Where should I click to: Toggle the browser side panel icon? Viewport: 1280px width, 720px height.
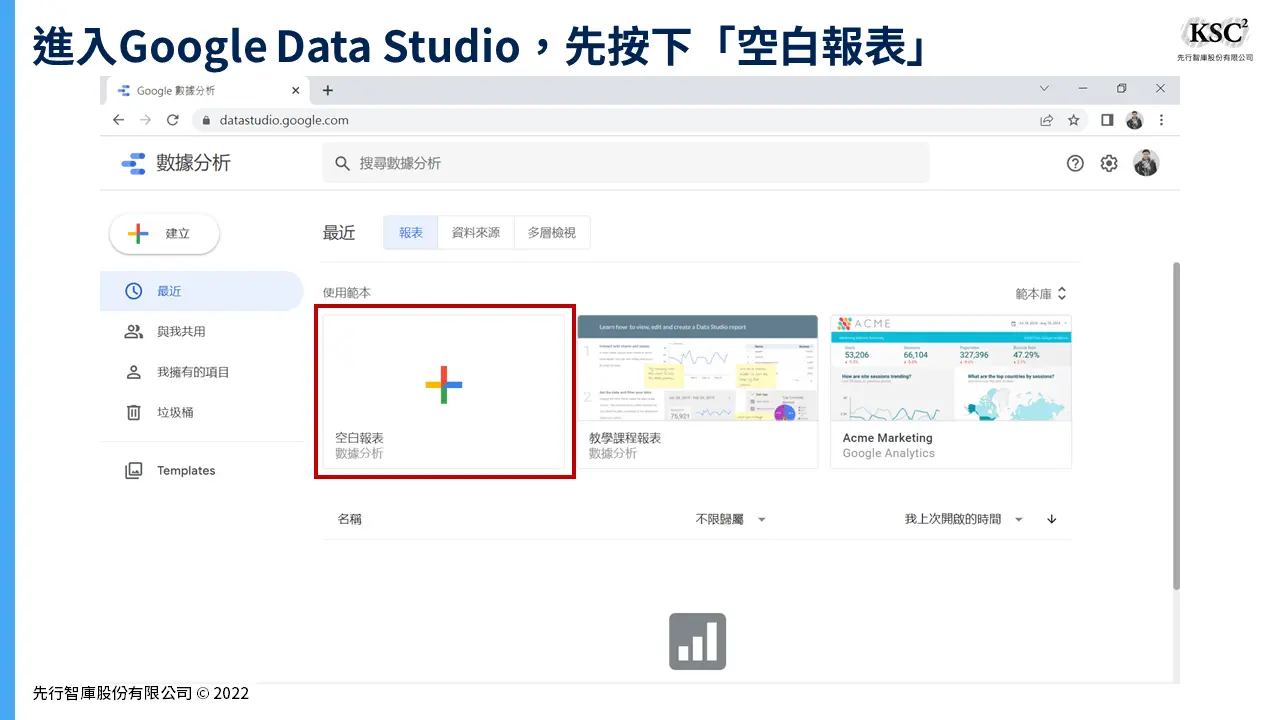(1107, 120)
